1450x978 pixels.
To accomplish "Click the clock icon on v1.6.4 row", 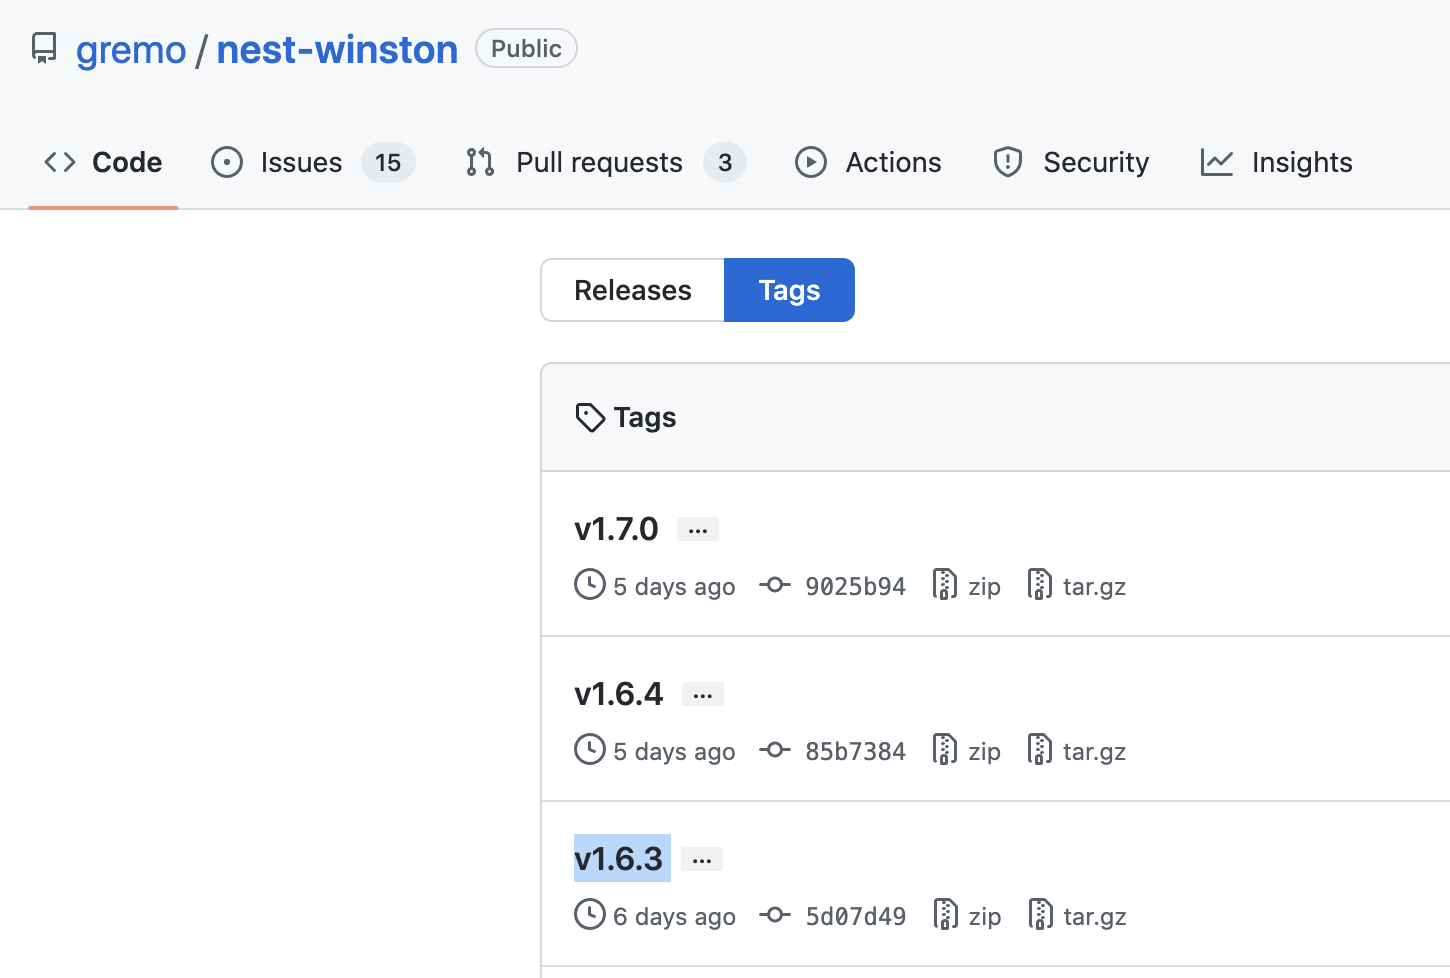I will point(590,750).
